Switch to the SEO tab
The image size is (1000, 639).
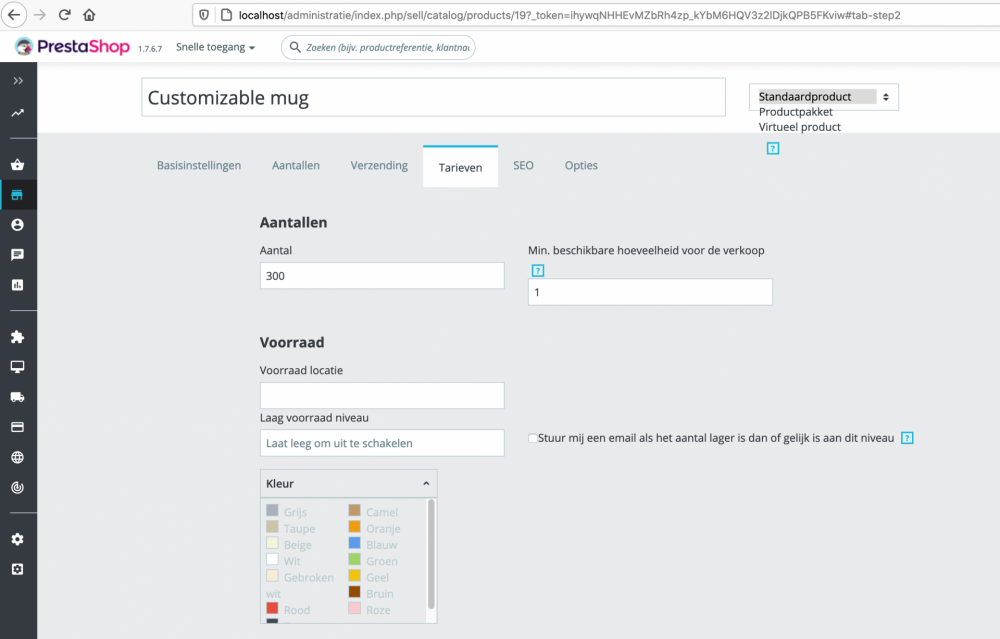tap(523, 166)
